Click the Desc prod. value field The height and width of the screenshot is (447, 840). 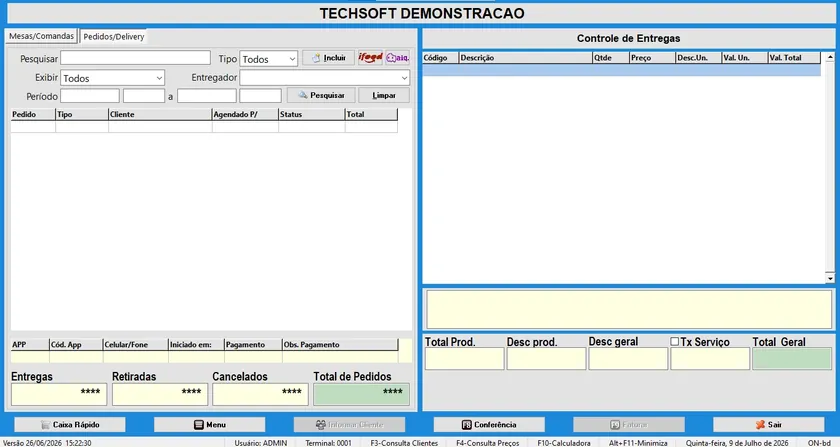pos(546,359)
